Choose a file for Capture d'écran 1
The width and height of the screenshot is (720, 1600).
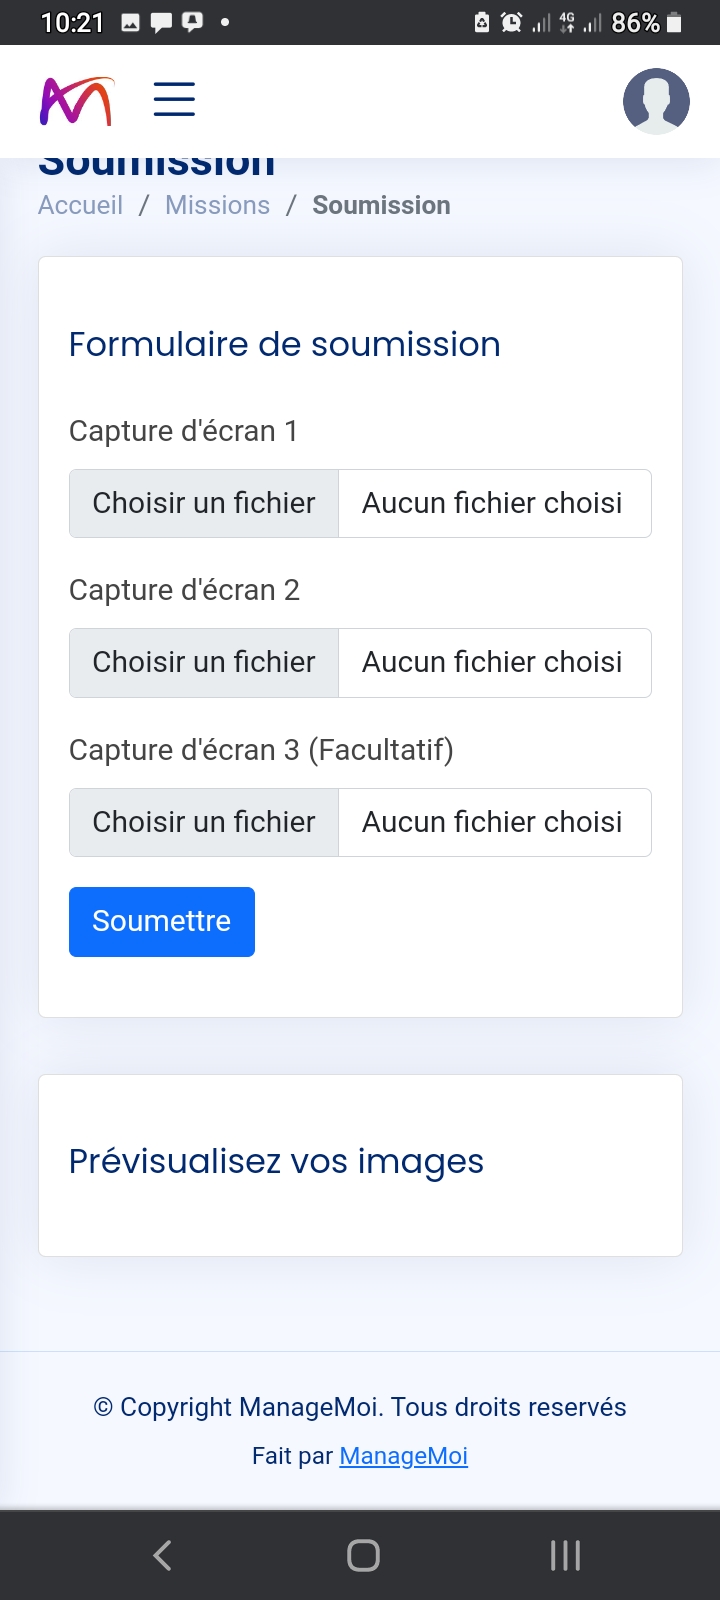pyautogui.click(x=204, y=503)
